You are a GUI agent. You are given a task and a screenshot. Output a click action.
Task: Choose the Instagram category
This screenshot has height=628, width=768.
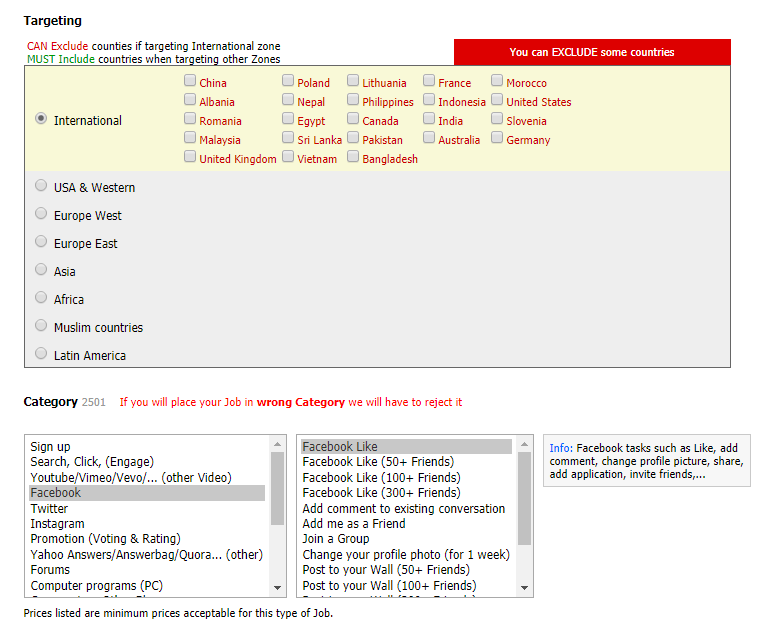click(147, 524)
